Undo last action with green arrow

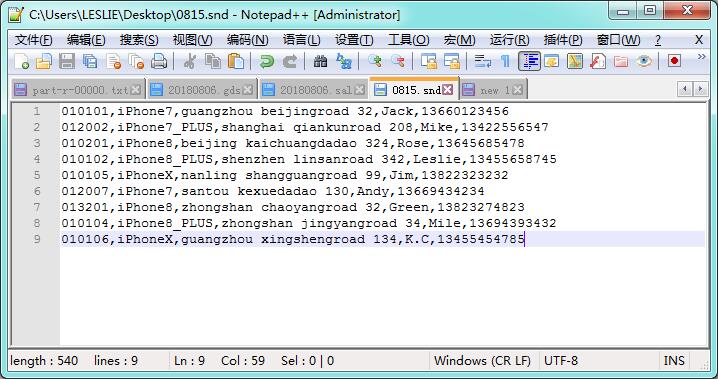[266, 61]
